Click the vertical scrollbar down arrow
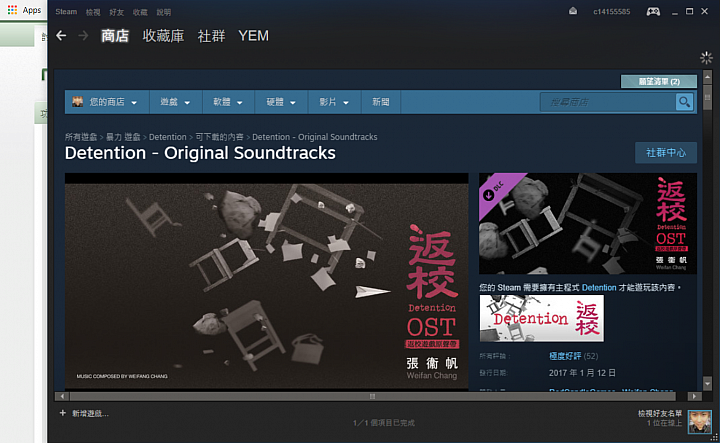 tap(707, 383)
